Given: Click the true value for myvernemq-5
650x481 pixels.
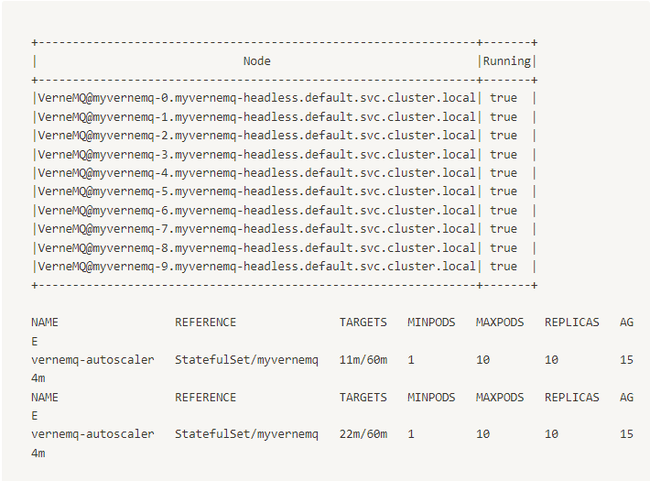Looking at the screenshot, I should (503, 191).
